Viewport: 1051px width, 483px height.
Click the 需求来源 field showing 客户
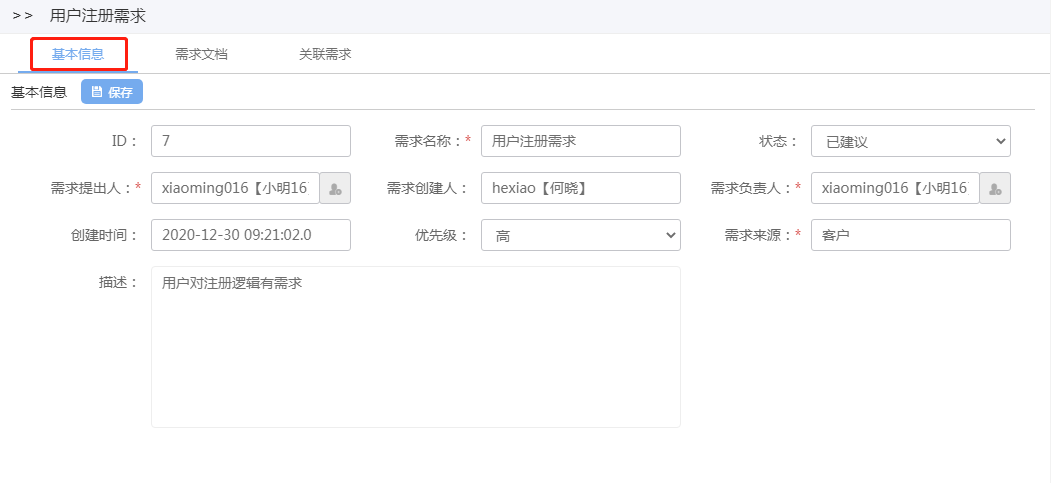(911, 235)
